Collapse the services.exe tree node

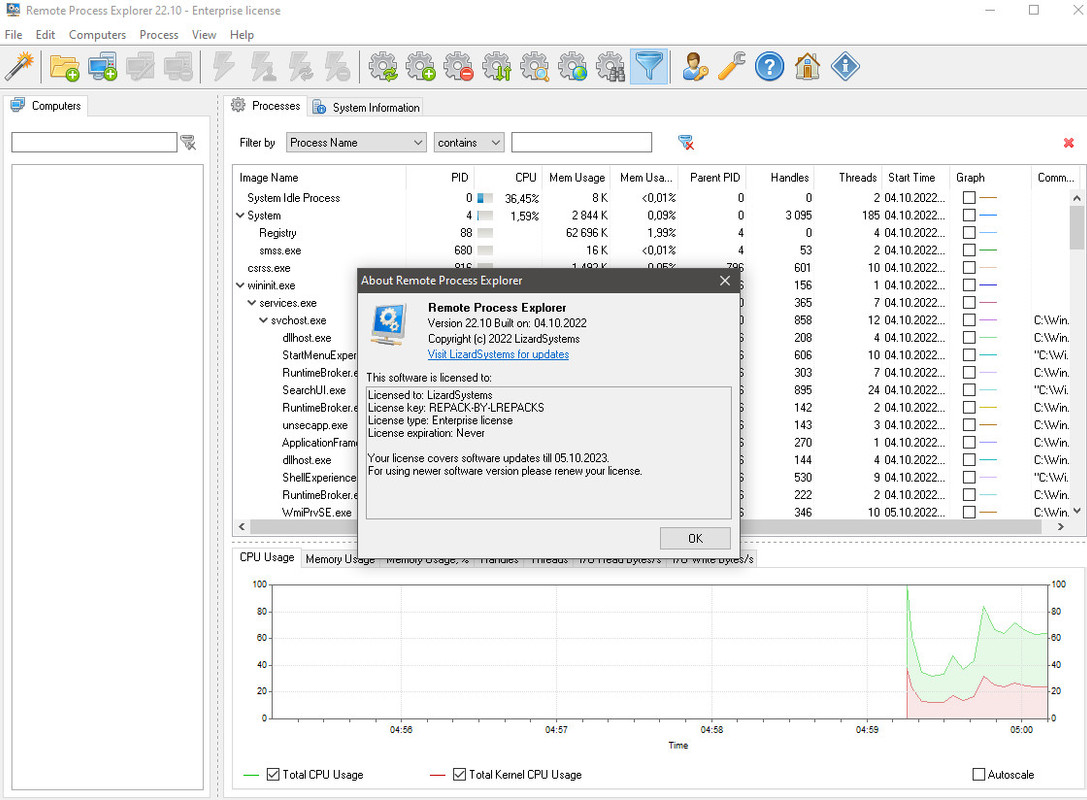(x=252, y=303)
